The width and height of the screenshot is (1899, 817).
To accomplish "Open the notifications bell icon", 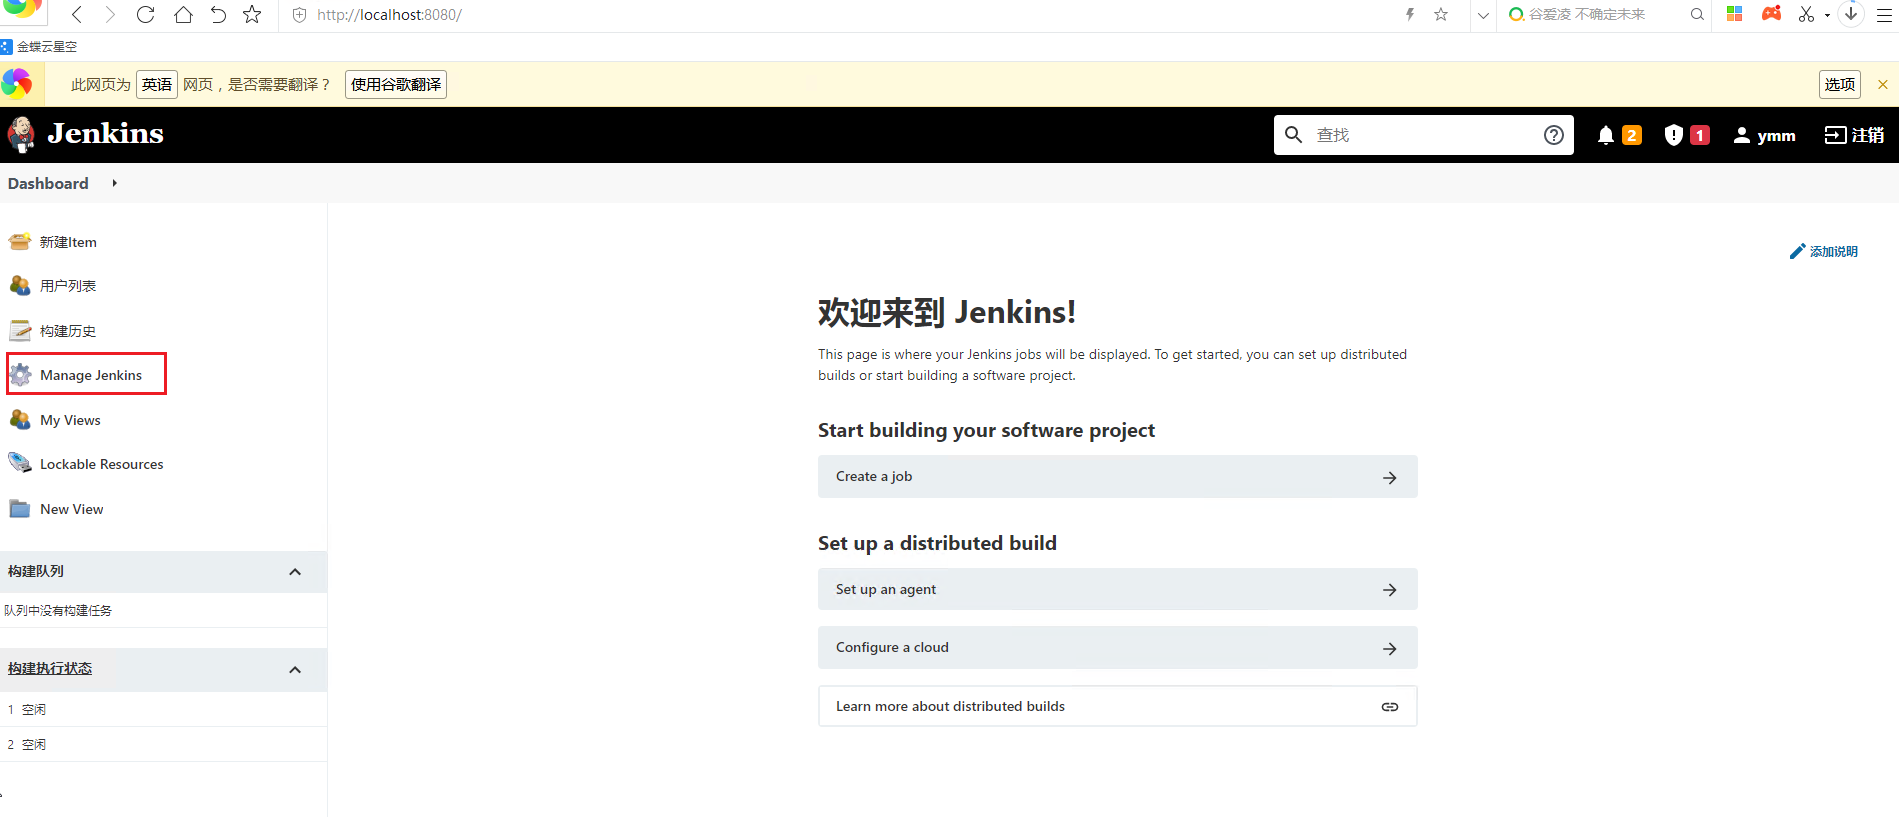I will coord(1606,135).
